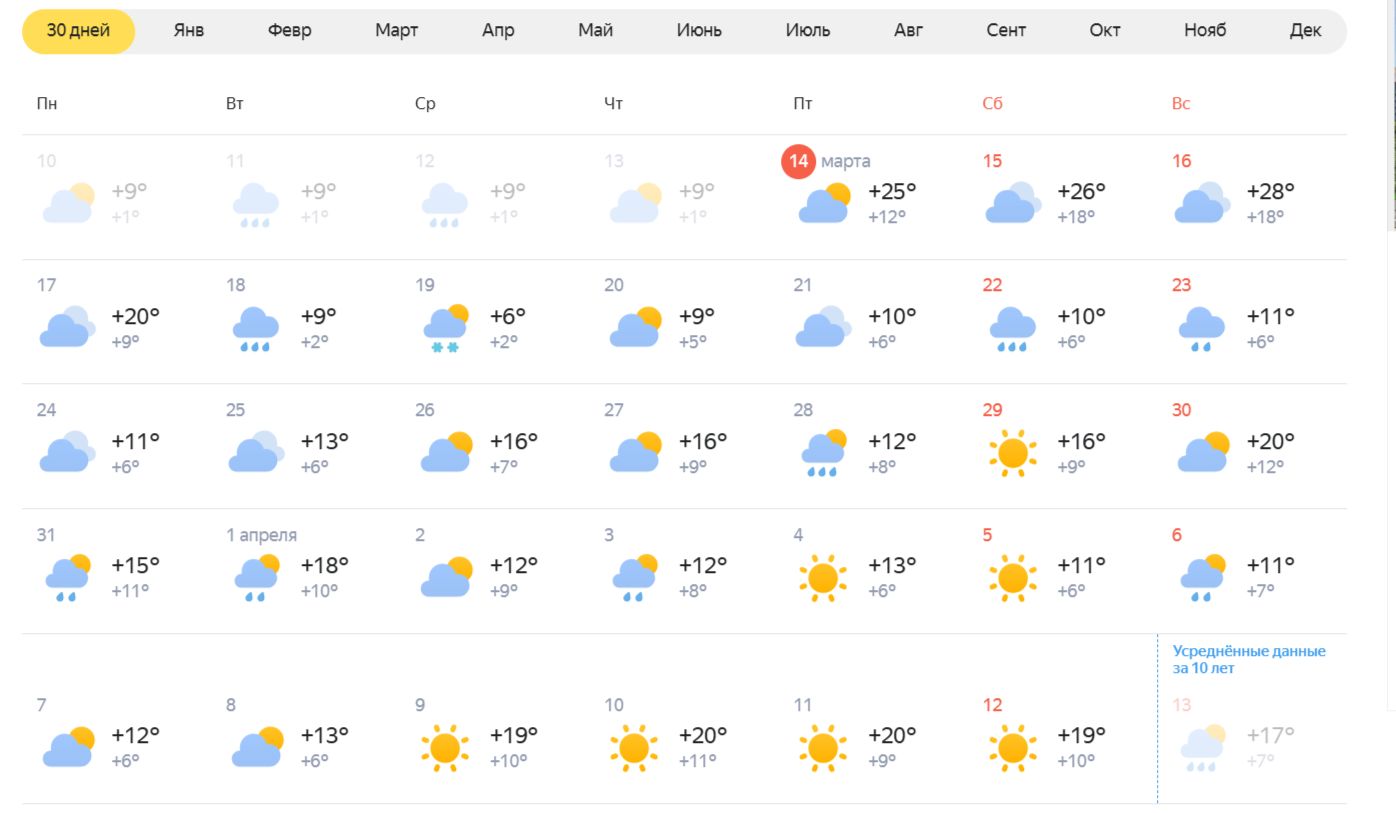Click the sun icon on April 9

coord(444,747)
